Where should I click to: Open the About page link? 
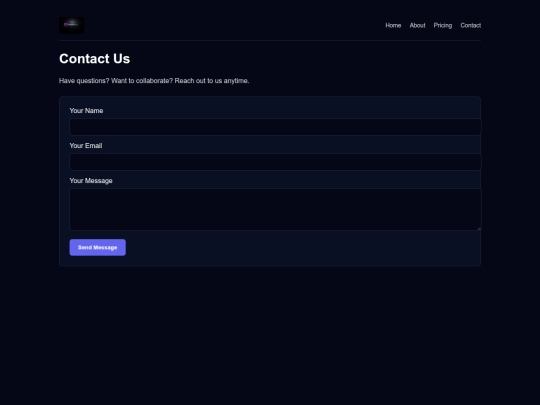click(x=417, y=25)
